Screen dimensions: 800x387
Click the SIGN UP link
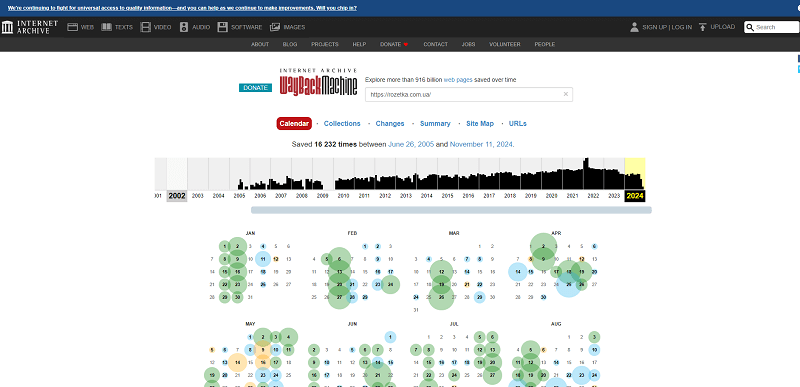coord(655,27)
